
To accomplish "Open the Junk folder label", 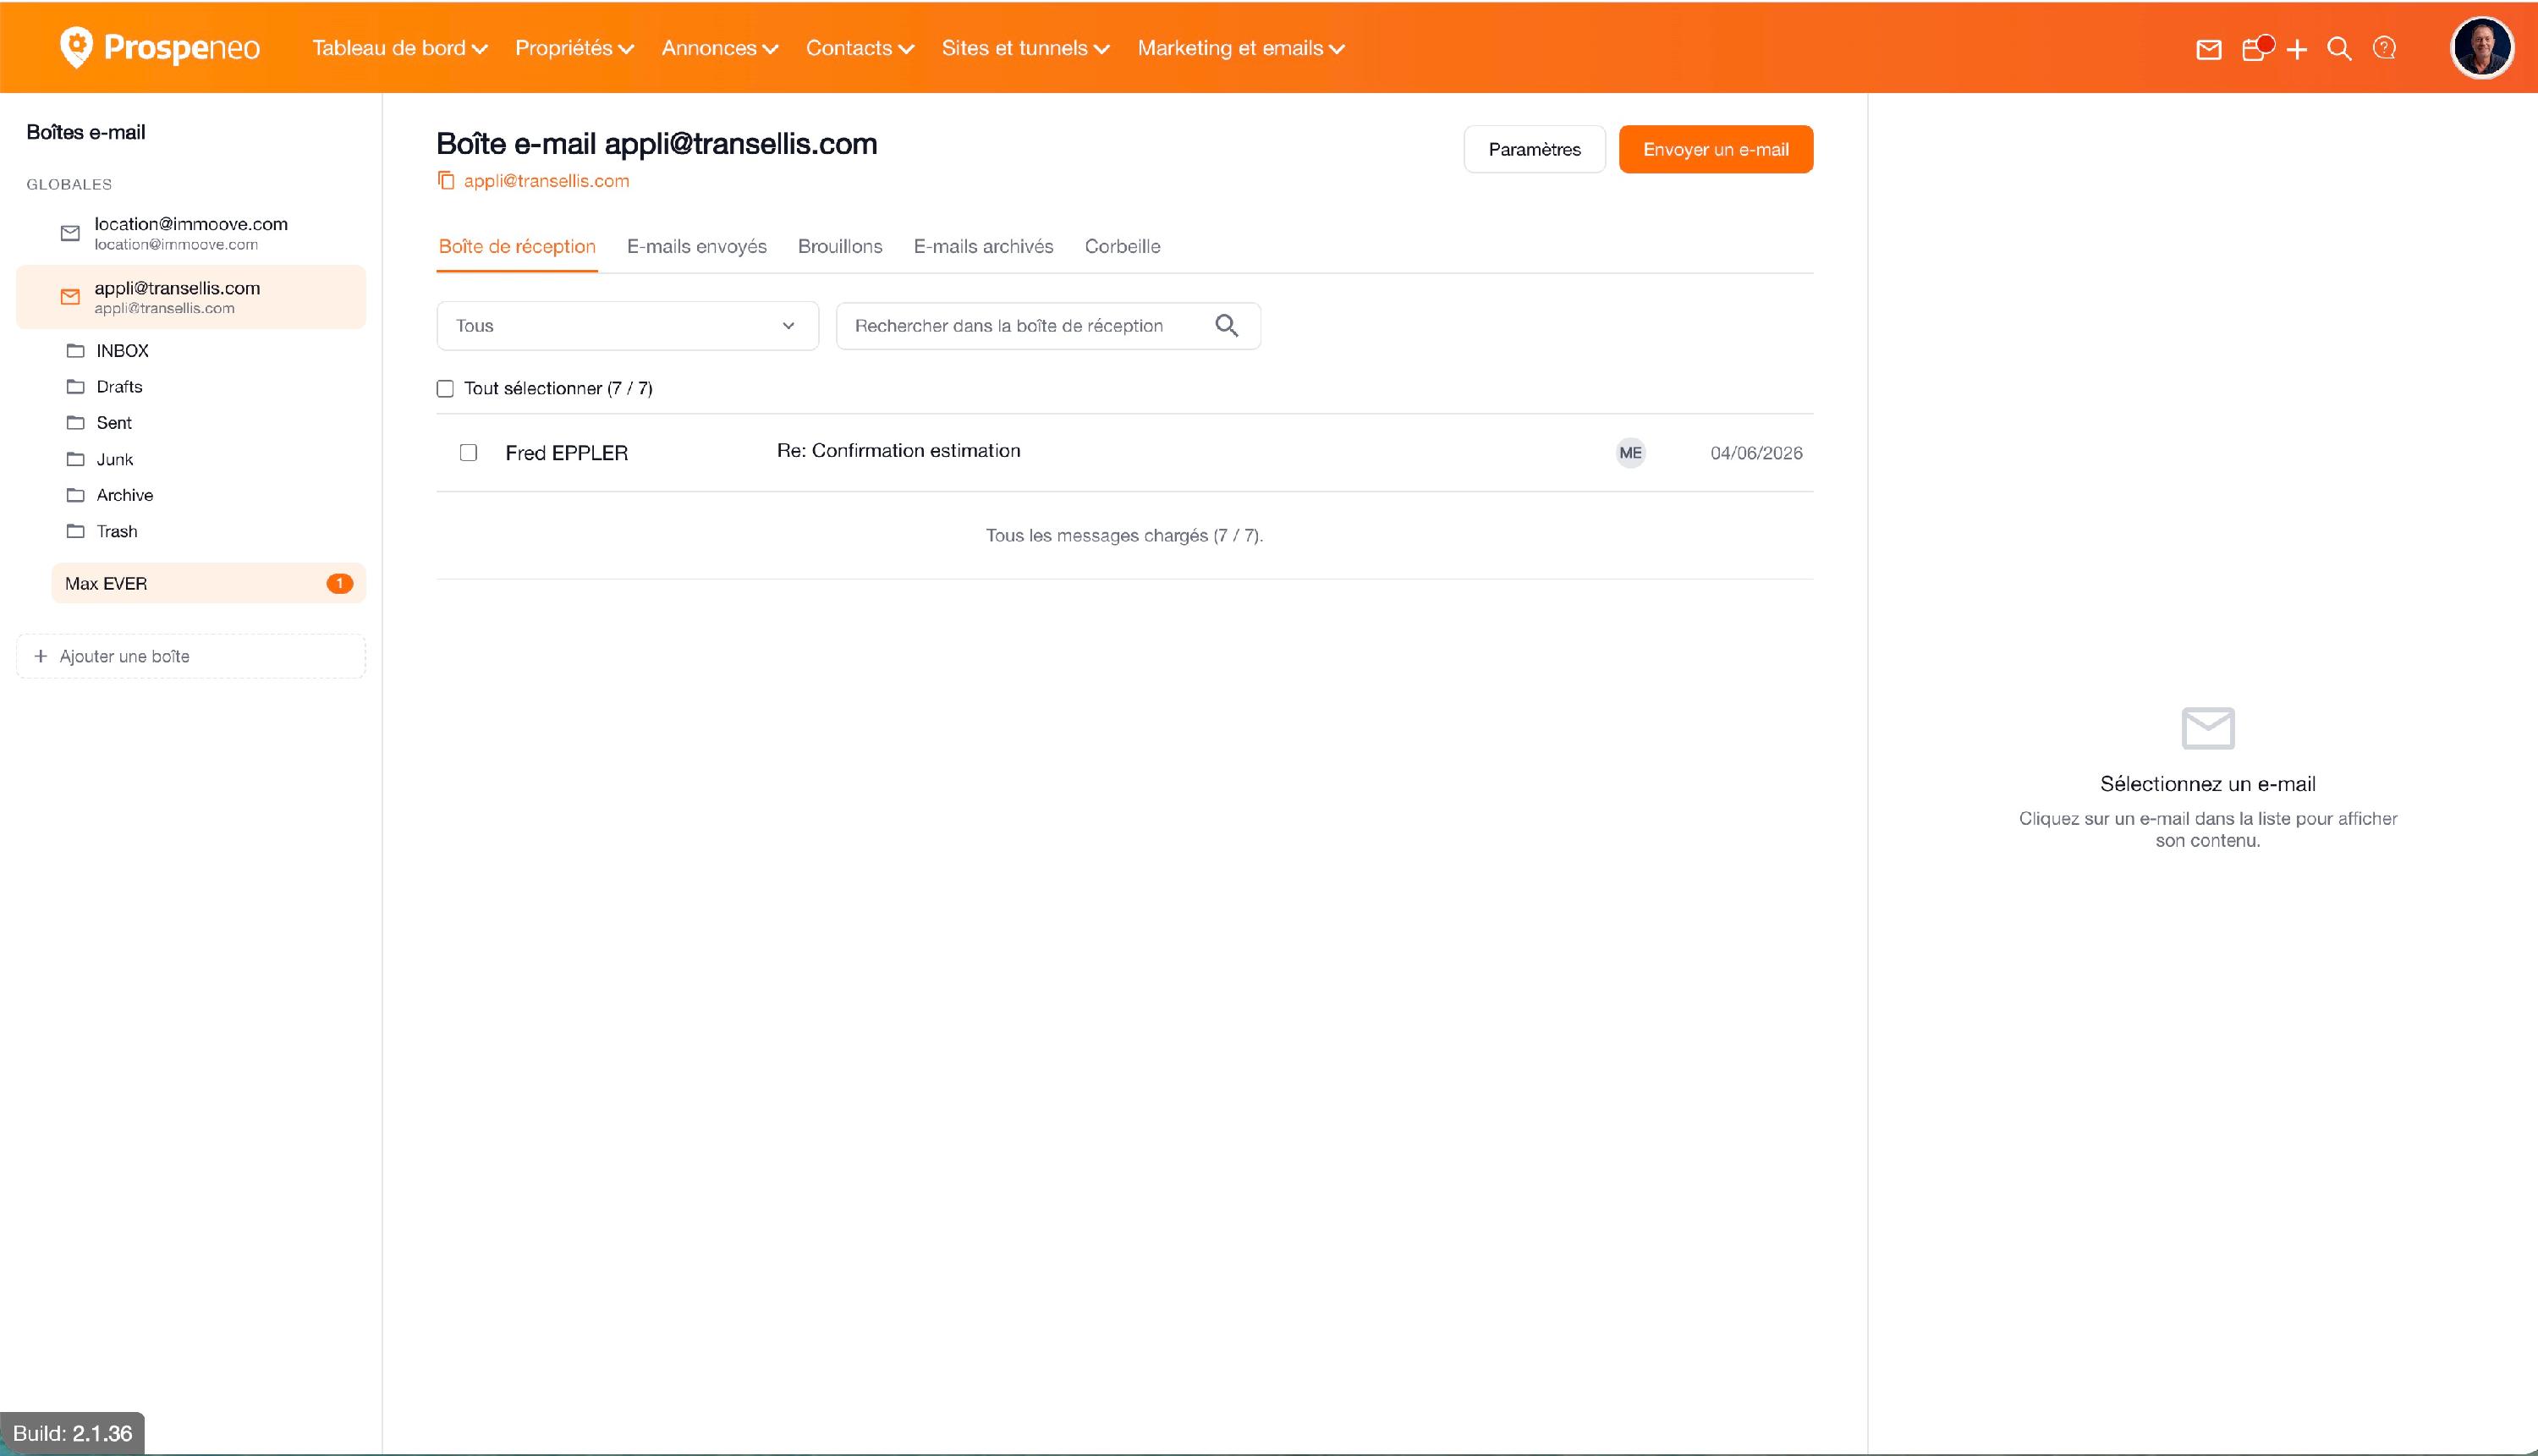I will coord(115,459).
